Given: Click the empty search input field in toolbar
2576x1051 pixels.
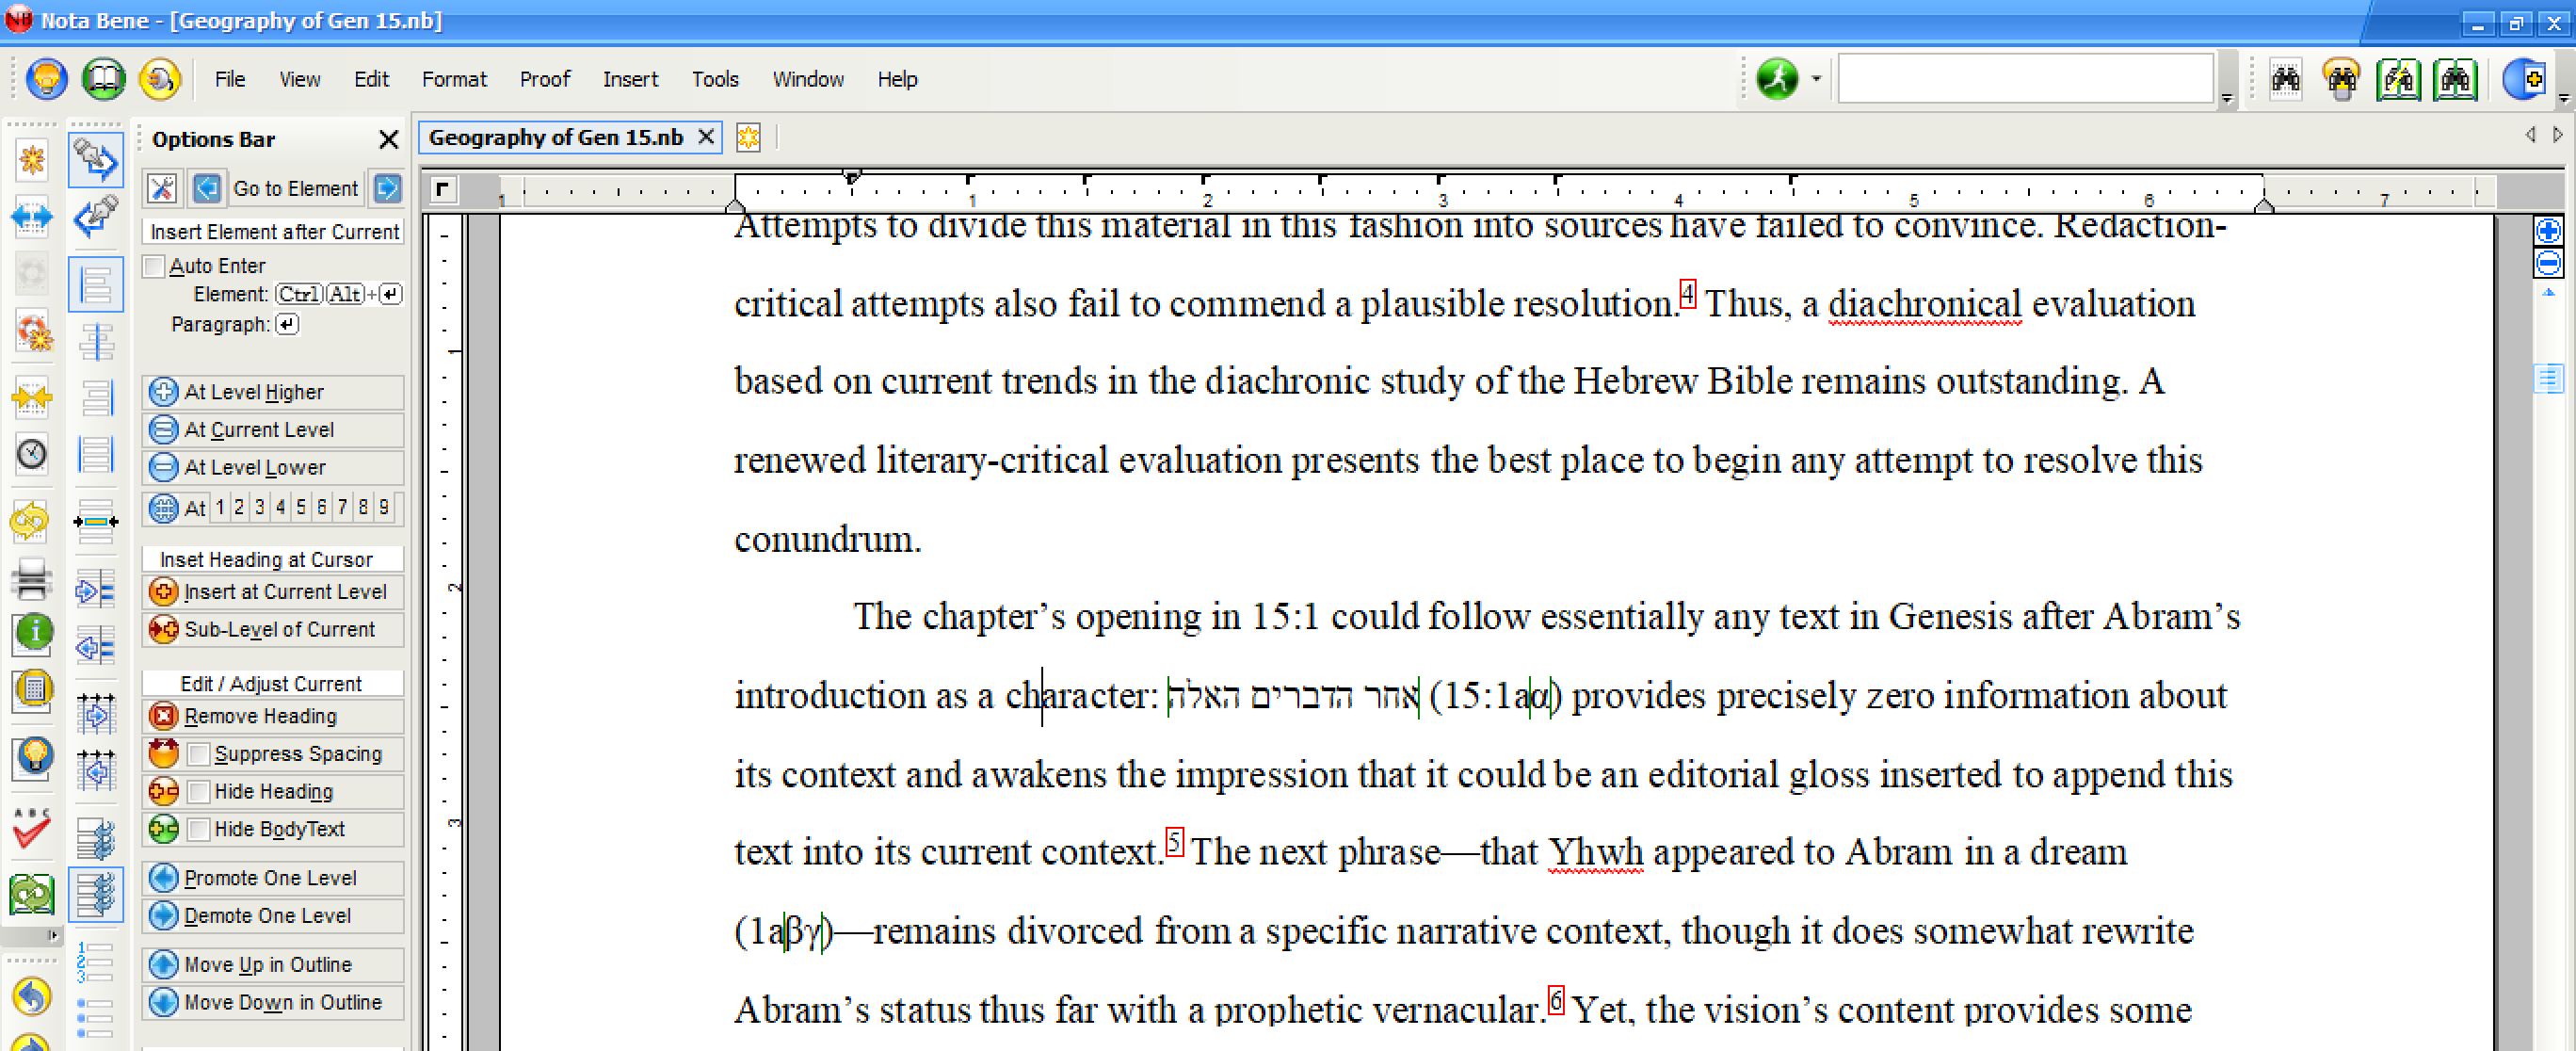Looking at the screenshot, I should tap(2024, 78).
